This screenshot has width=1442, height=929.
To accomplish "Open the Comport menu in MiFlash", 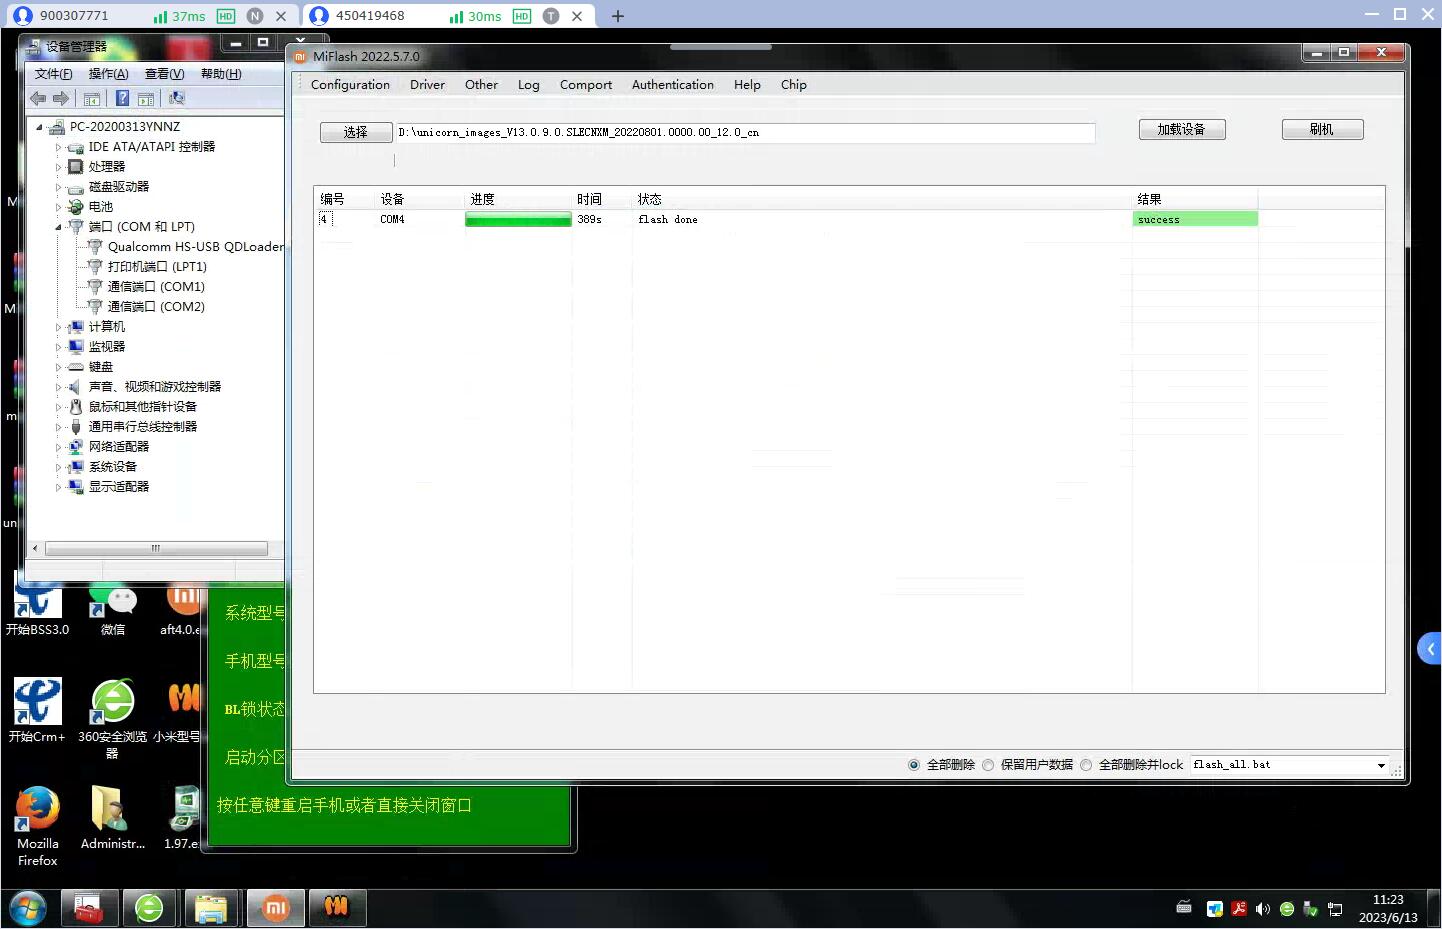I will pyautogui.click(x=585, y=85).
